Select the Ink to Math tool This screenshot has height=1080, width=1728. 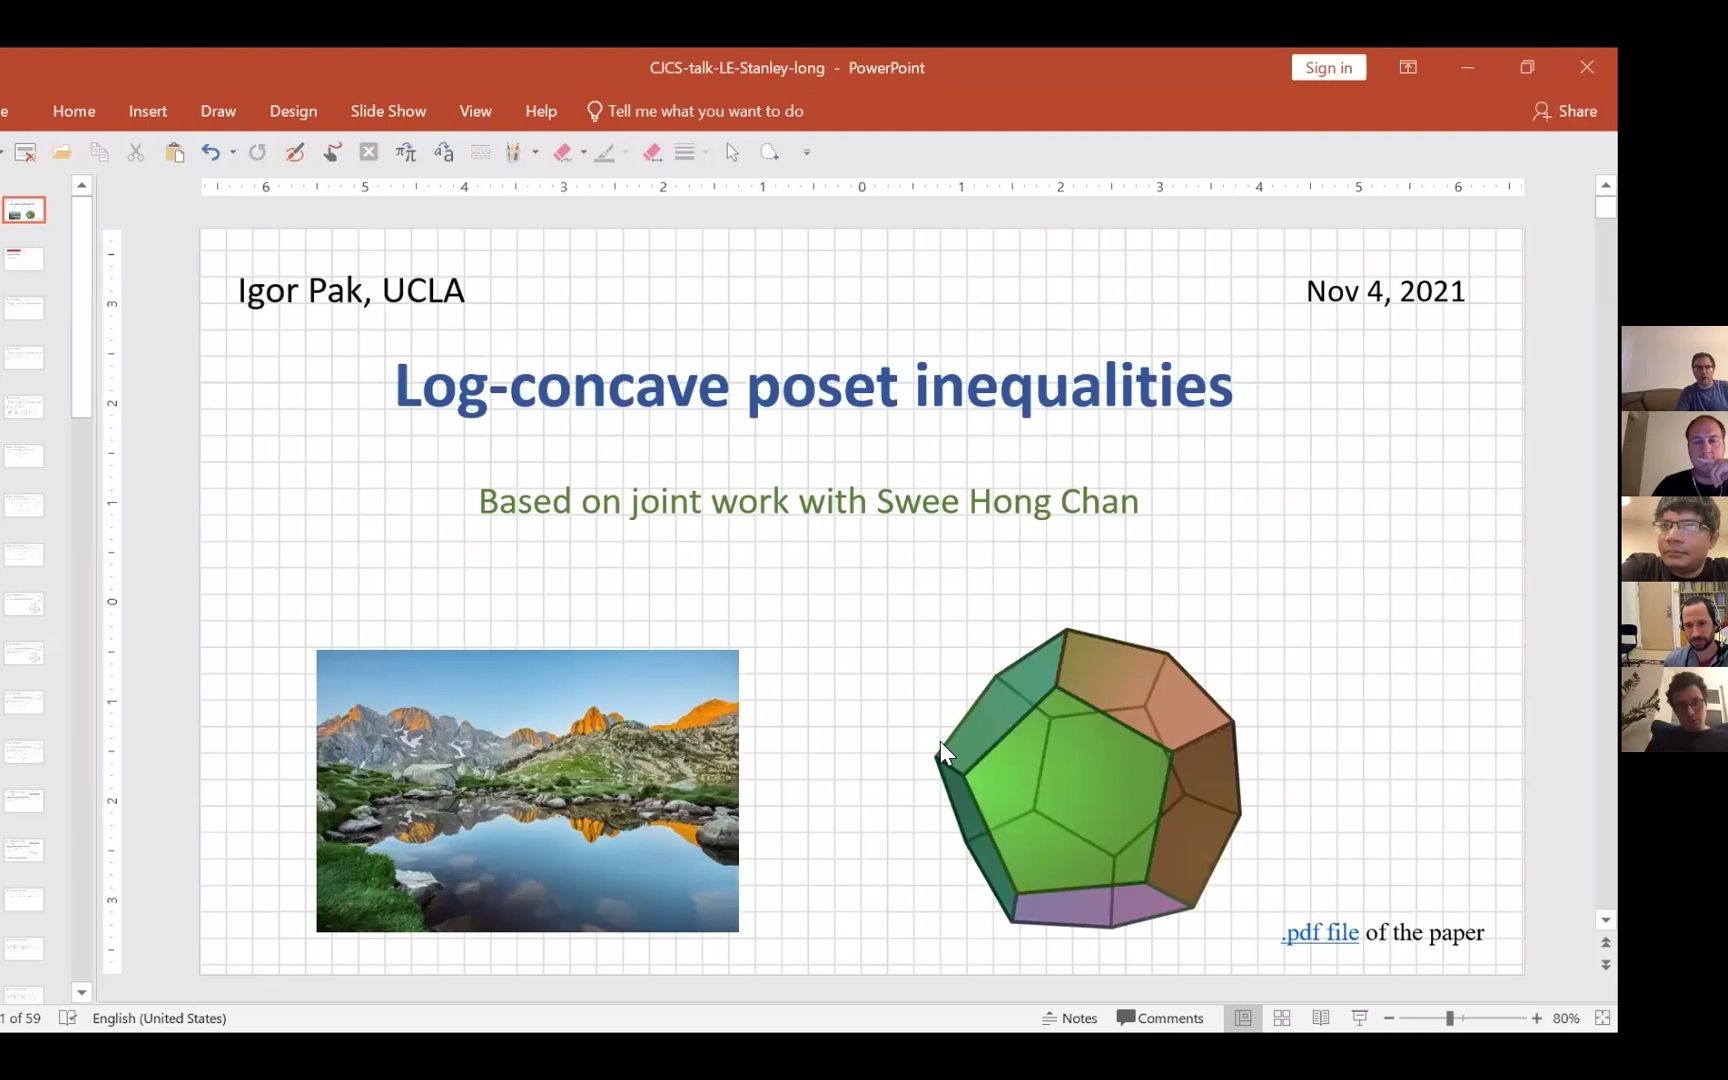point(405,152)
